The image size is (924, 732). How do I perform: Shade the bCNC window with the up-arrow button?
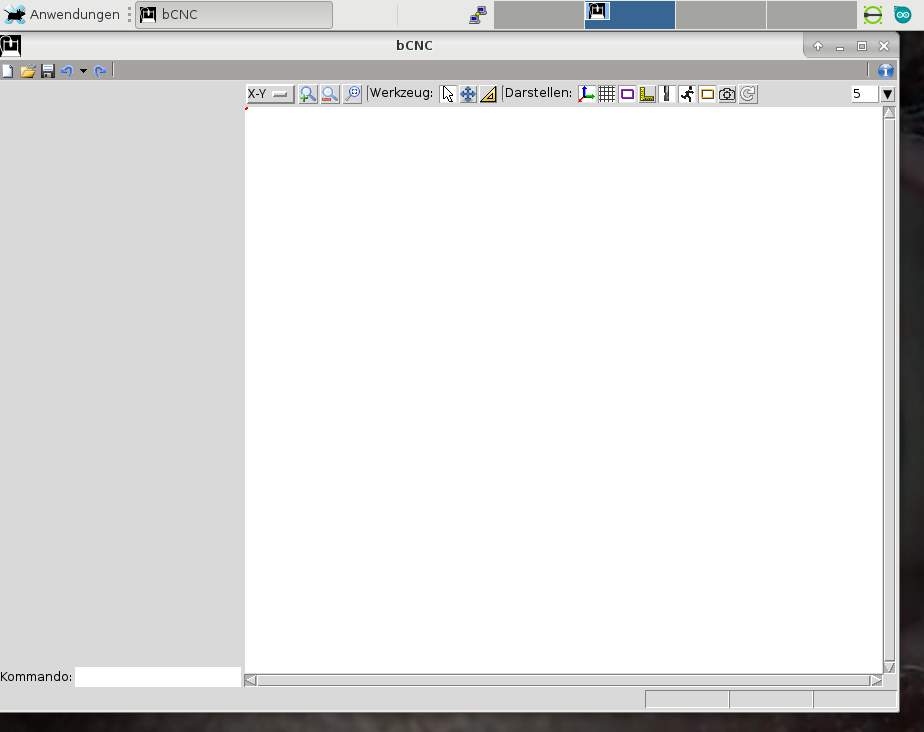click(818, 46)
